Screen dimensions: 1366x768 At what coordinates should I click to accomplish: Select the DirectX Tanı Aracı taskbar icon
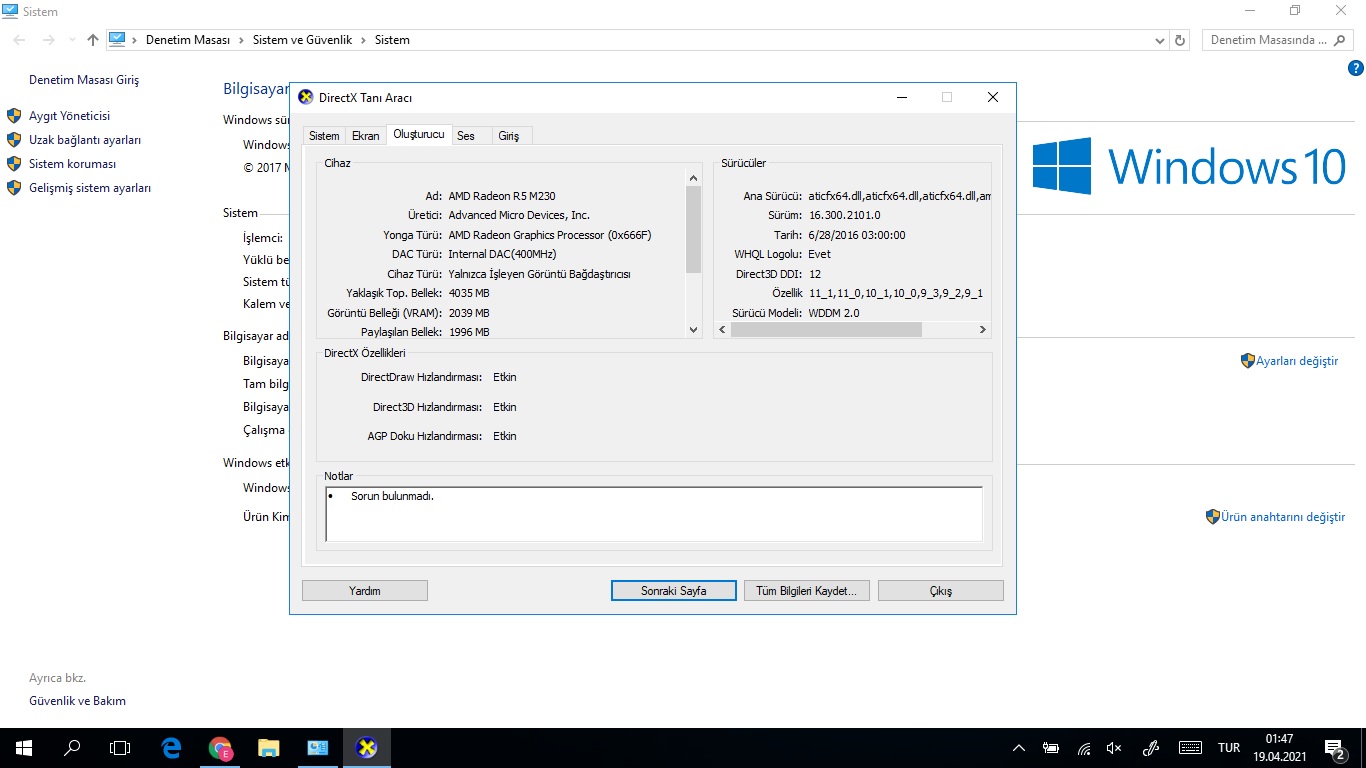tap(367, 748)
